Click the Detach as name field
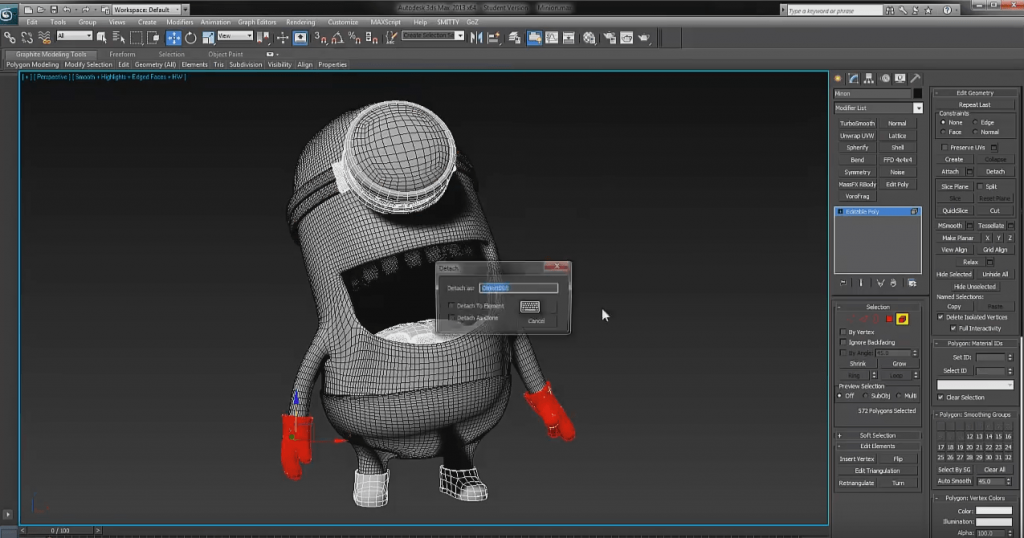The image size is (1024, 538). click(x=518, y=288)
